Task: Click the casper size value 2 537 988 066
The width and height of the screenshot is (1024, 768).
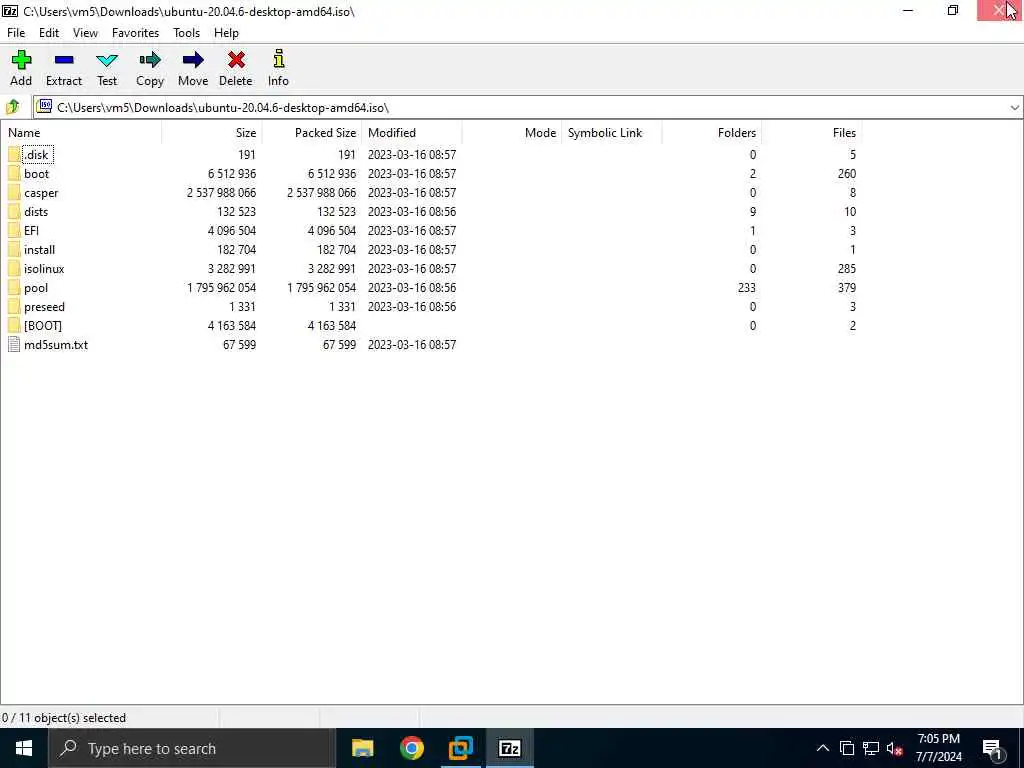Action: coord(221,193)
